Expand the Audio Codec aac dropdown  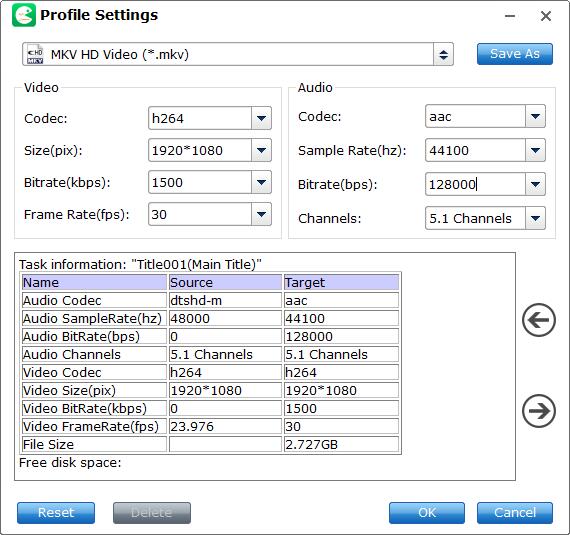[x=535, y=116]
